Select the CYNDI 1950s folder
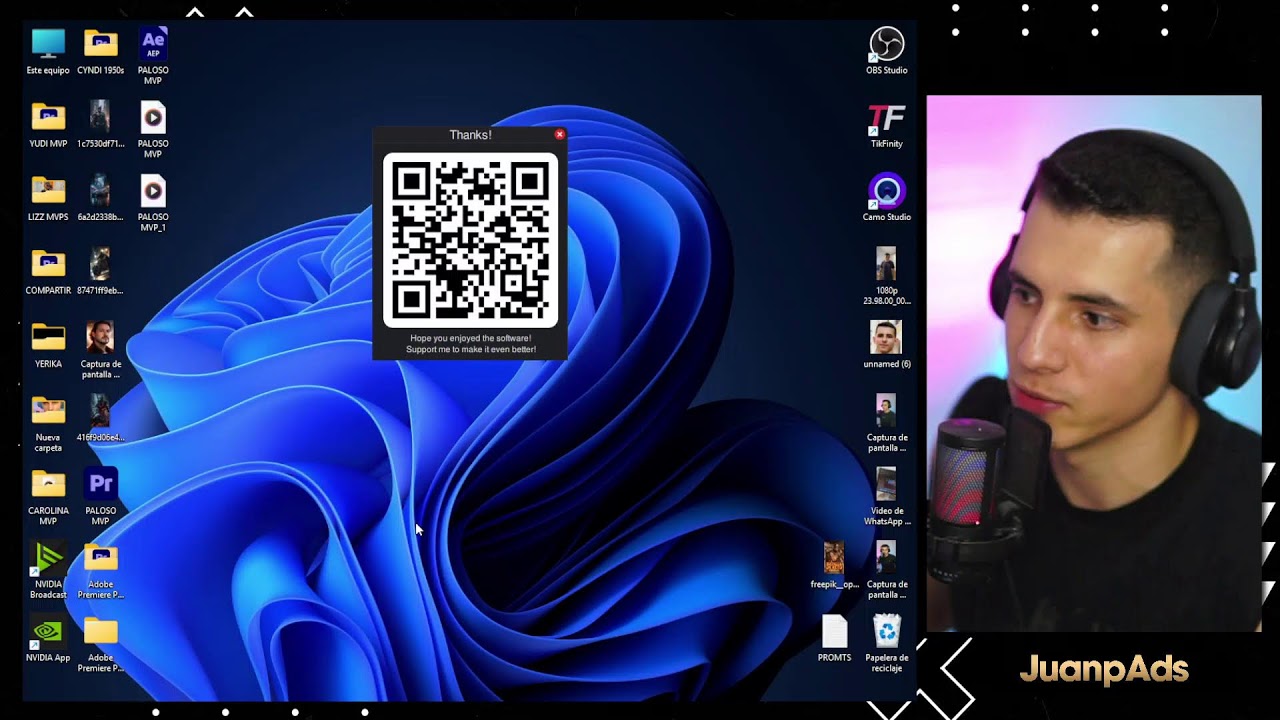 coord(100,52)
